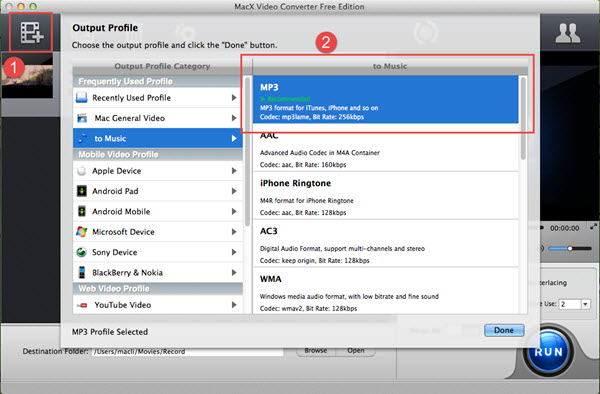The width and height of the screenshot is (600, 394).
Task: Expand BlackBerry & Nokia arrow
Action: point(234,272)
